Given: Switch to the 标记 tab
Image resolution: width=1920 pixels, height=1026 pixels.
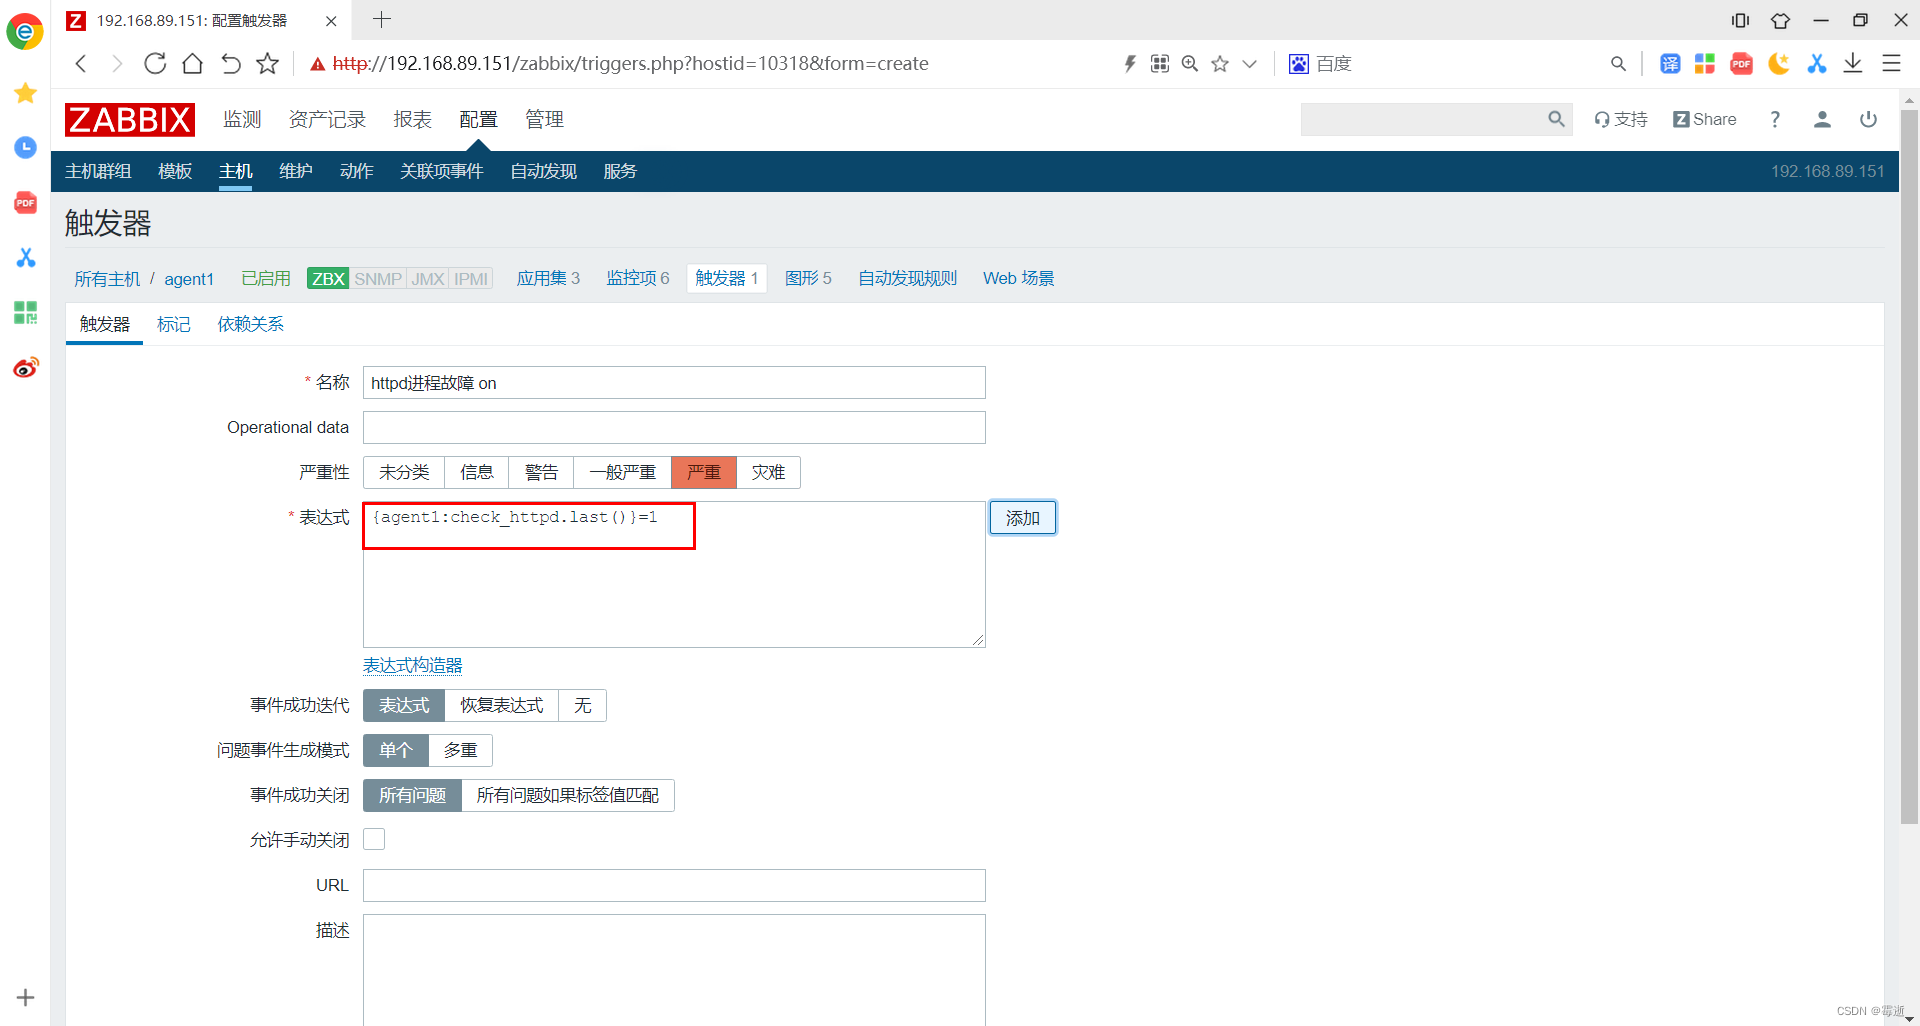Looking at the screenshot, I should click(173, 324).
